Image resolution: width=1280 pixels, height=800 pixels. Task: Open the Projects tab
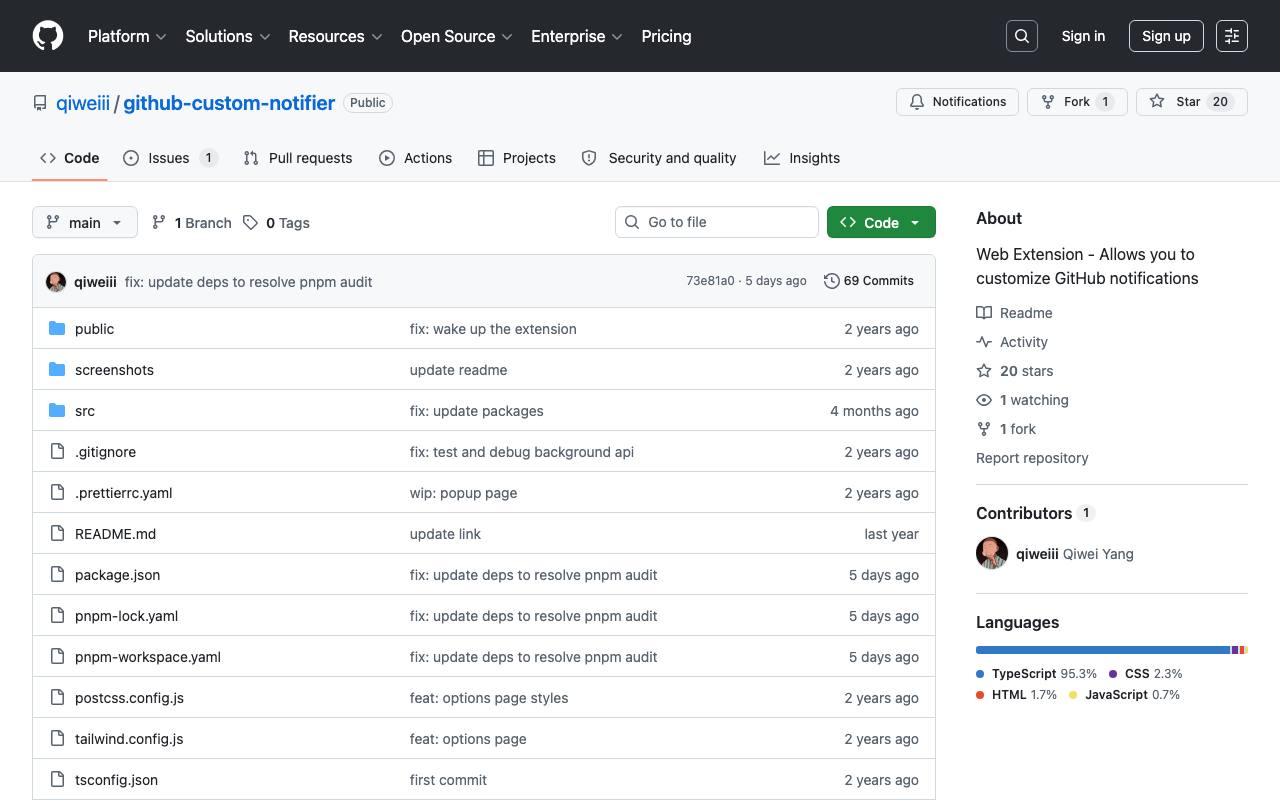(x=517, y=158)
